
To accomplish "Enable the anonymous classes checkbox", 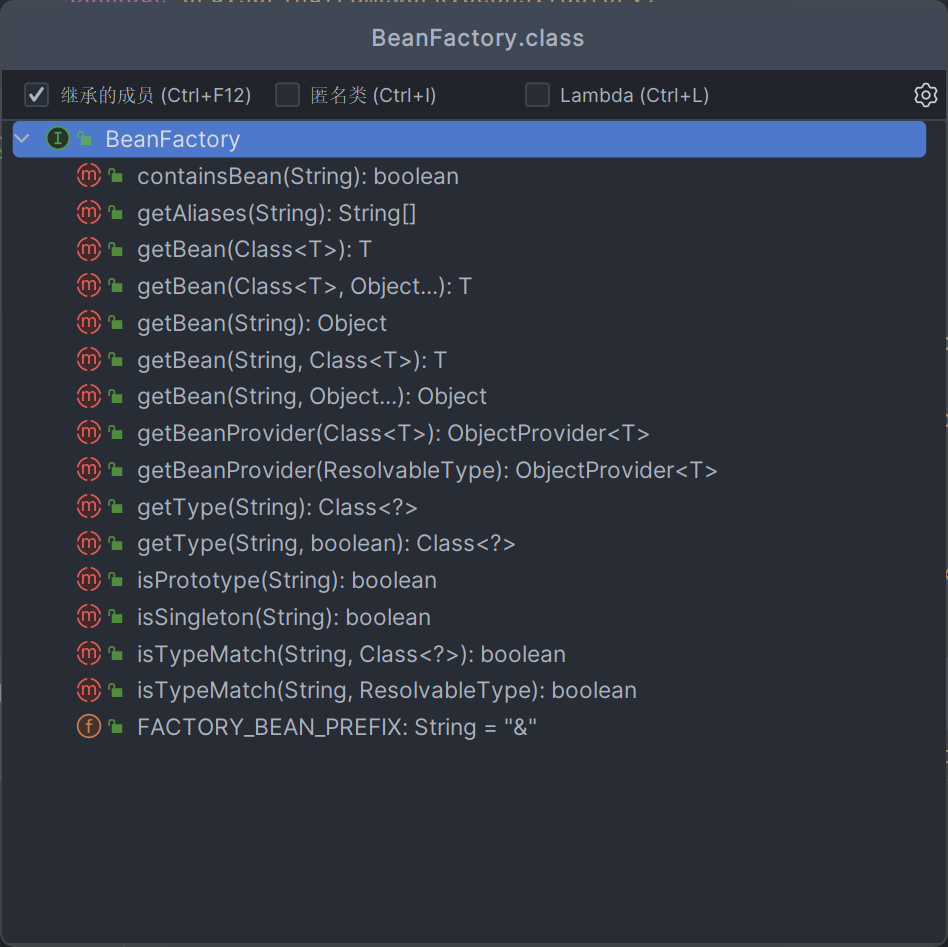I will [x=288, y=95].
